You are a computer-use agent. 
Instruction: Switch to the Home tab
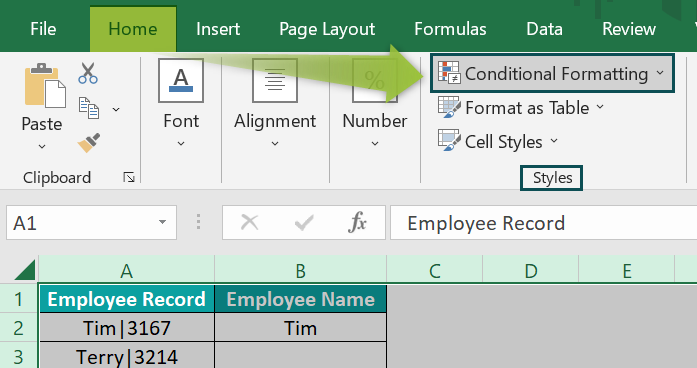[133, 29]
